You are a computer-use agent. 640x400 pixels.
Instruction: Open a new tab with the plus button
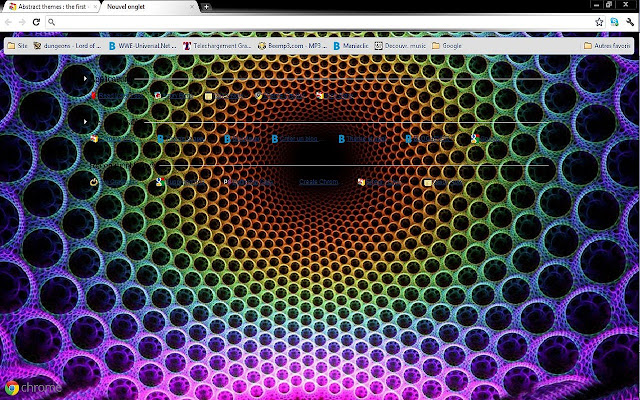(x=206, y=7)
